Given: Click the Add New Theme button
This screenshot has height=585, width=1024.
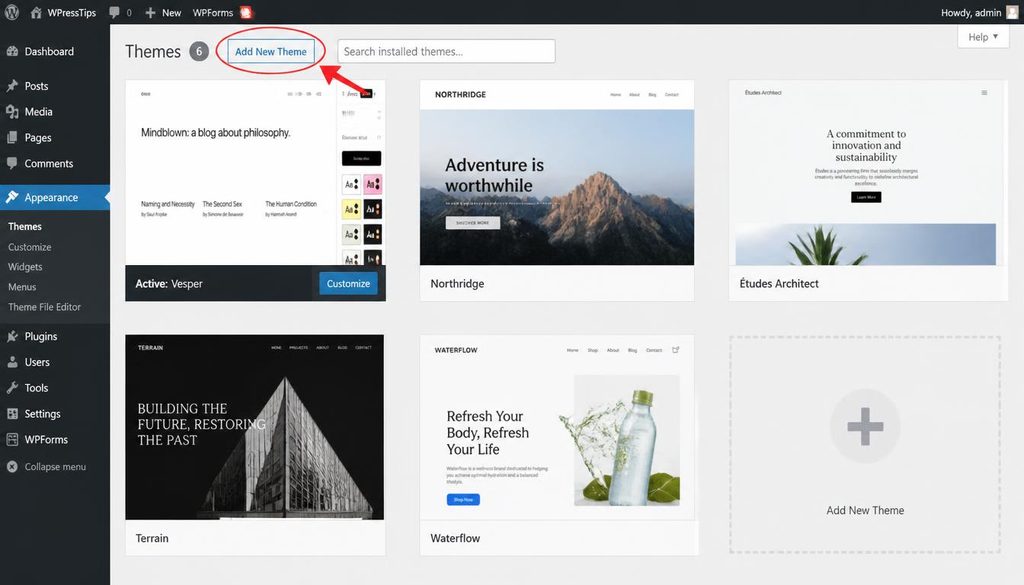Looking at the screenshot, I should [x=270, y=51].
